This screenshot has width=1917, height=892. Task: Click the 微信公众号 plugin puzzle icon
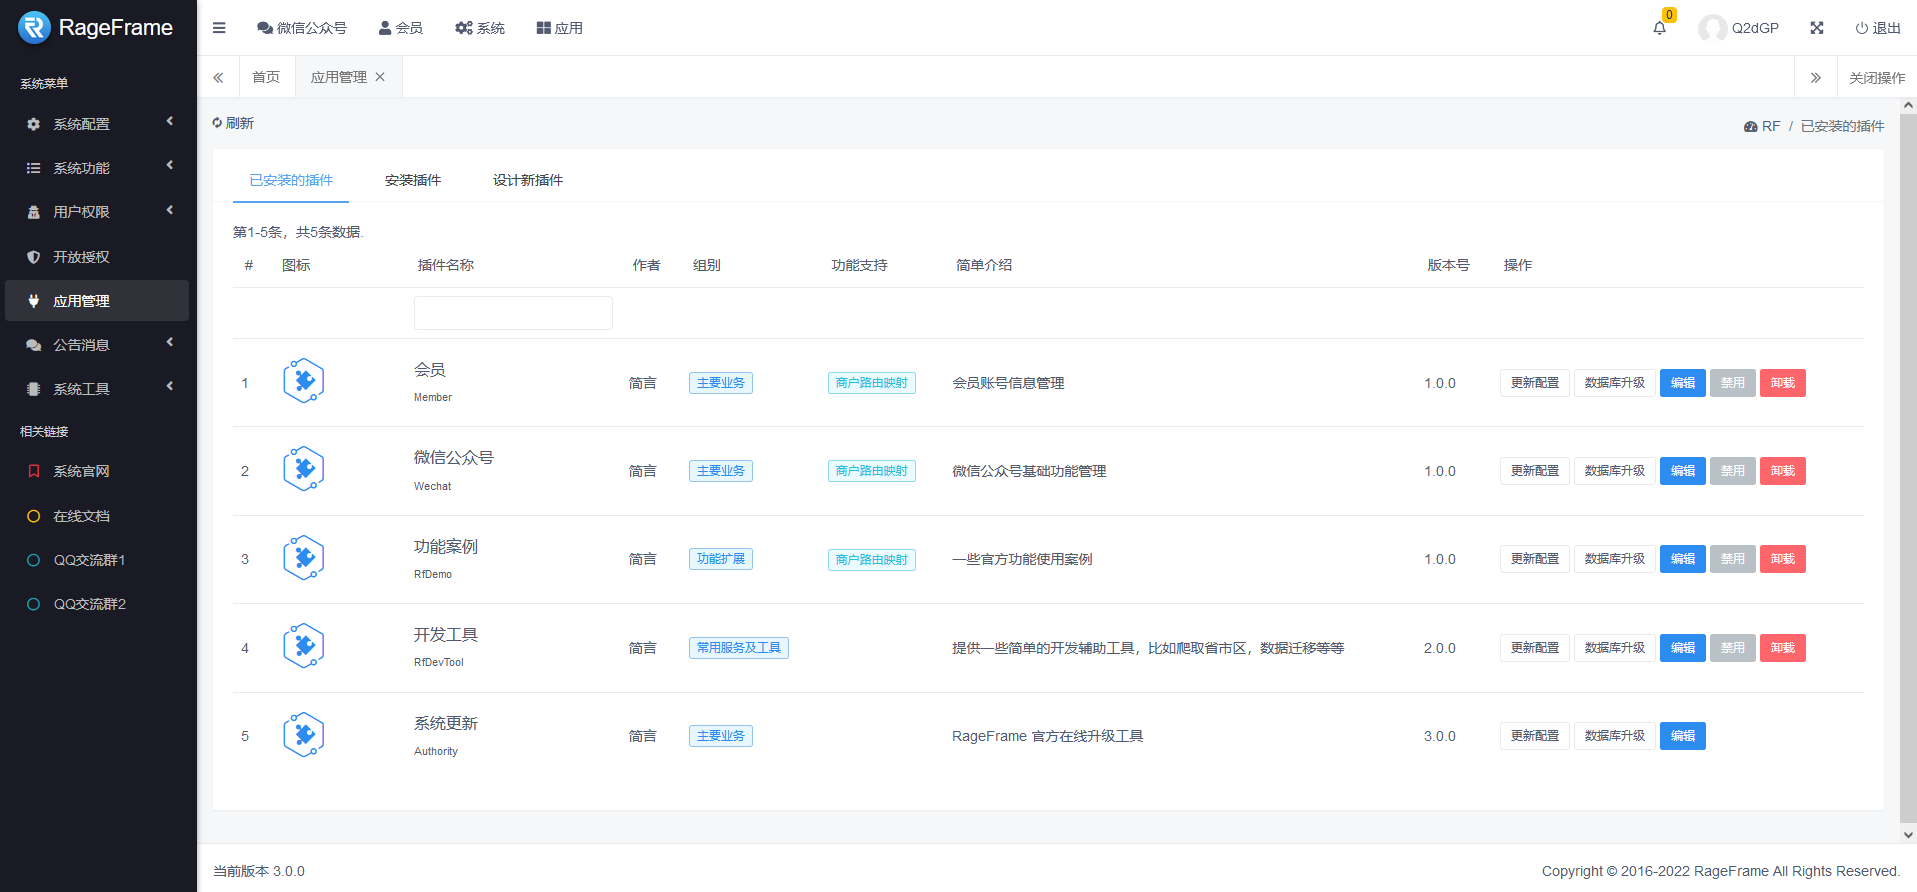click(303, 469)
